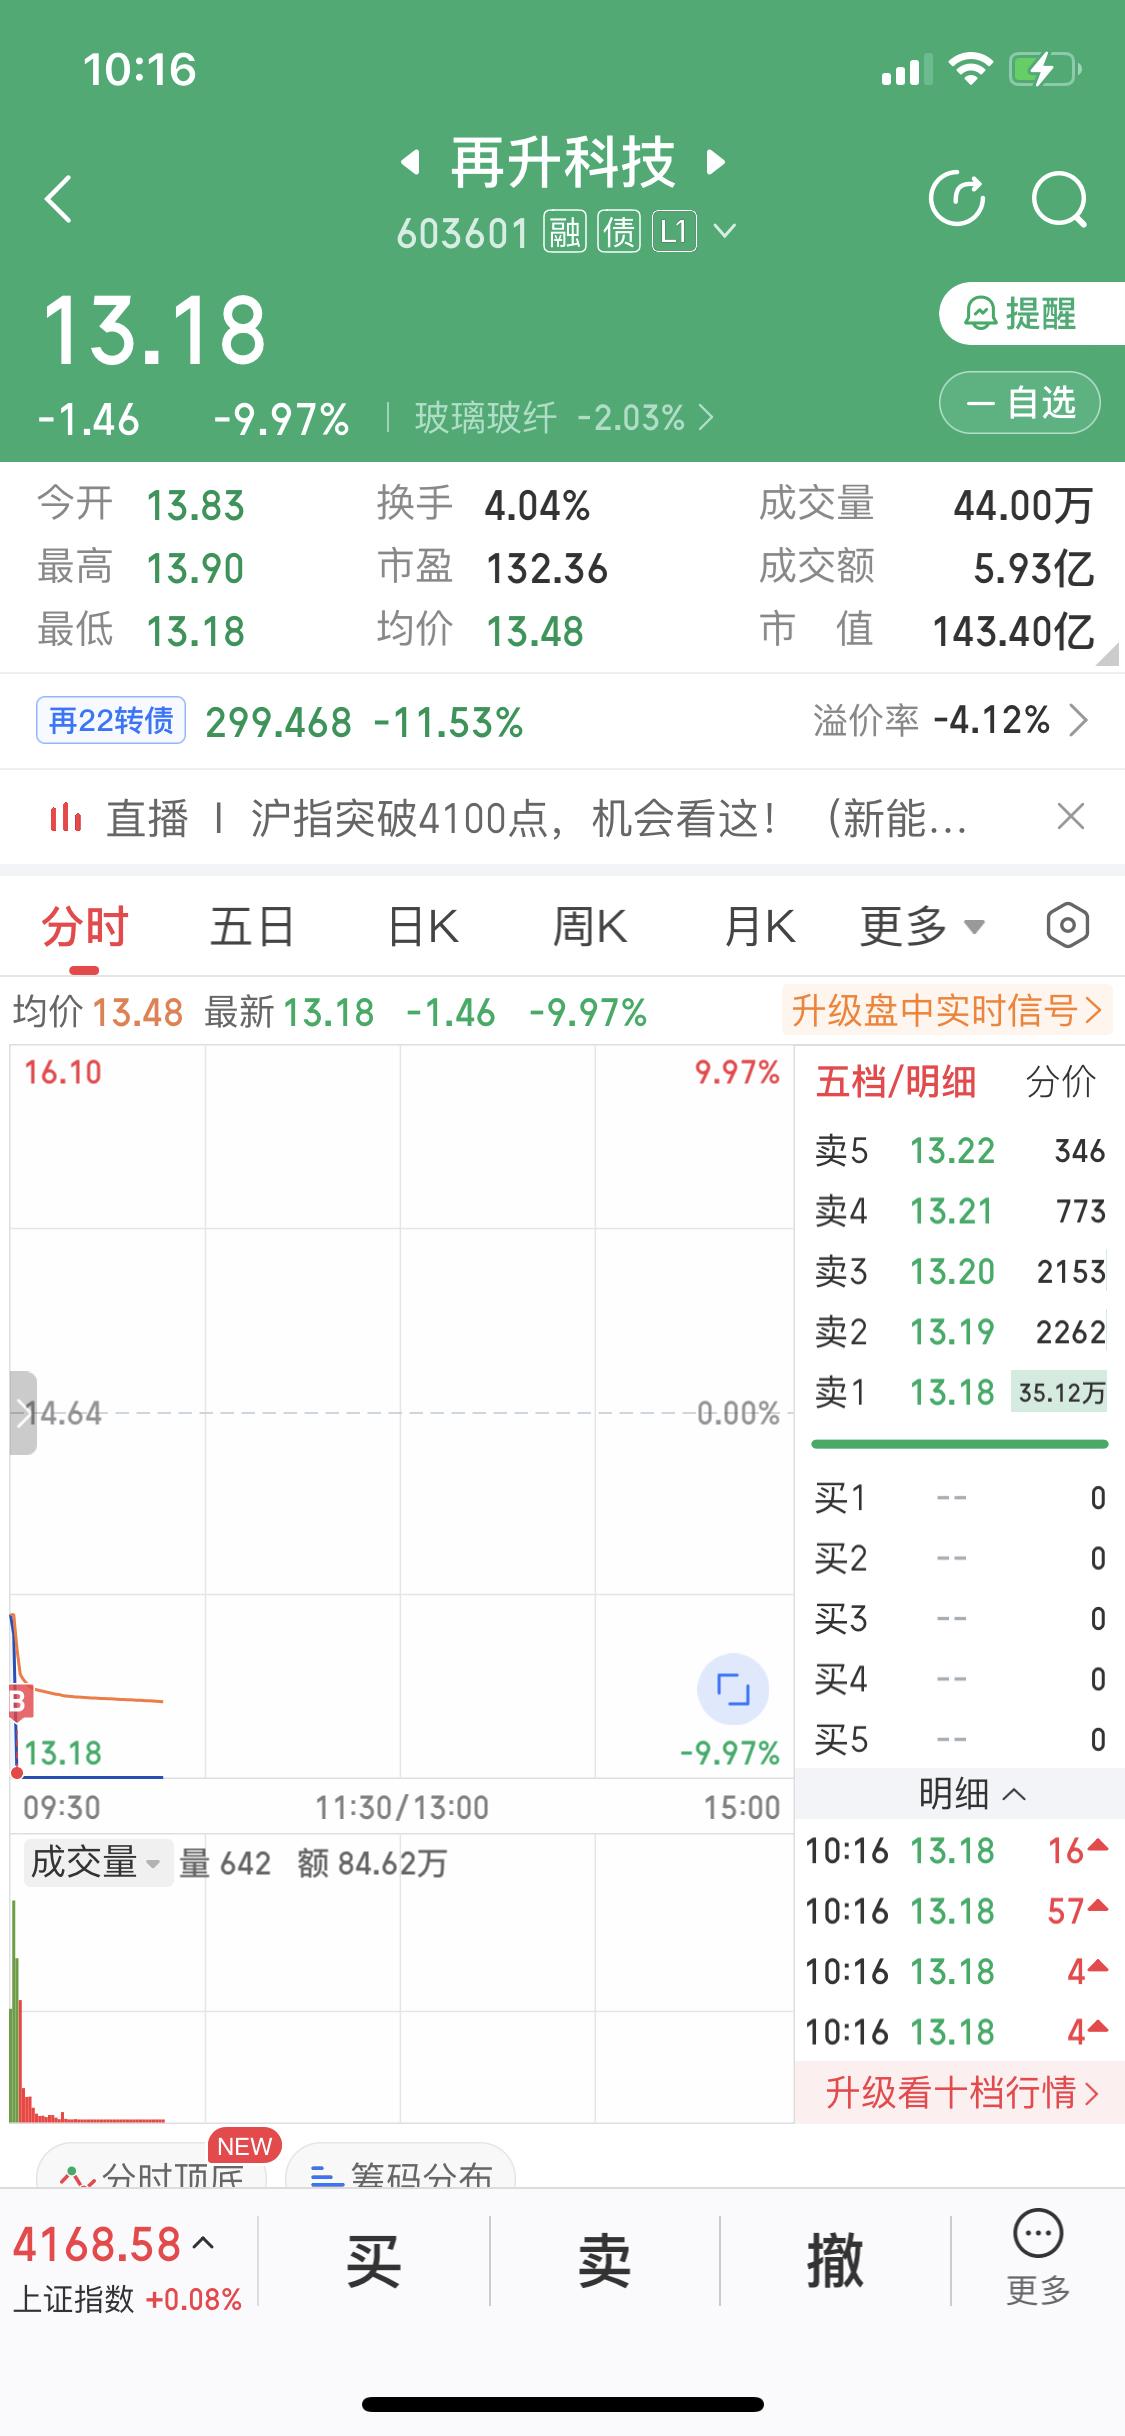Viewport: 1125px width, 2436px height.
Task: Switch to next stock triangle arrow
Action: 716,162
